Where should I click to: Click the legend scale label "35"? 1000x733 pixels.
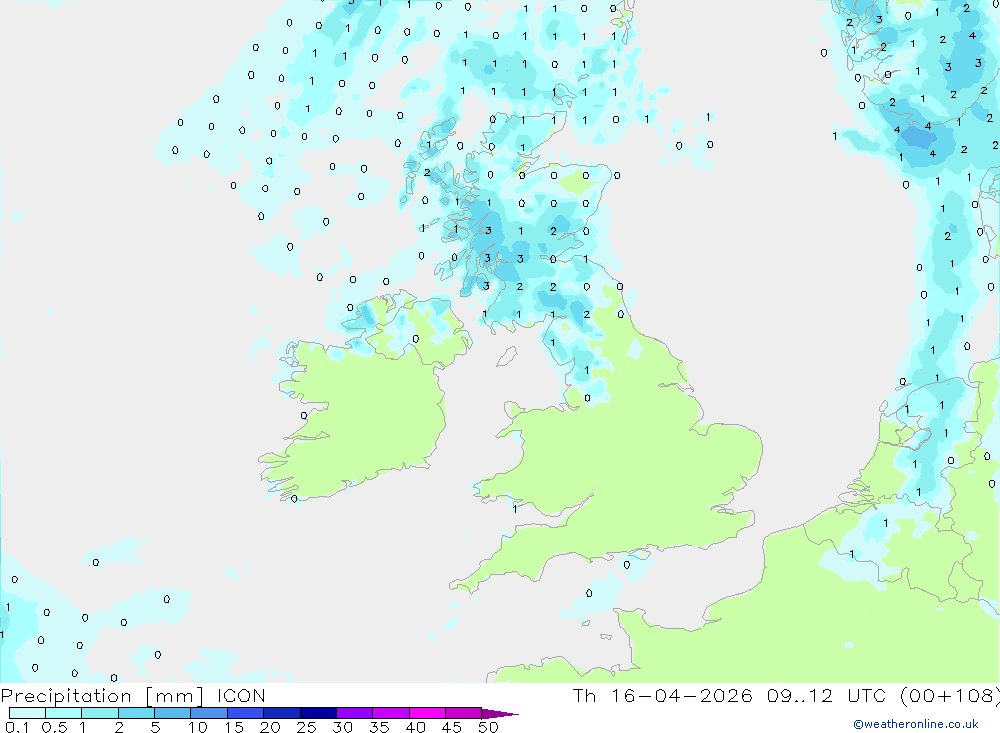(x=379, y=727)
